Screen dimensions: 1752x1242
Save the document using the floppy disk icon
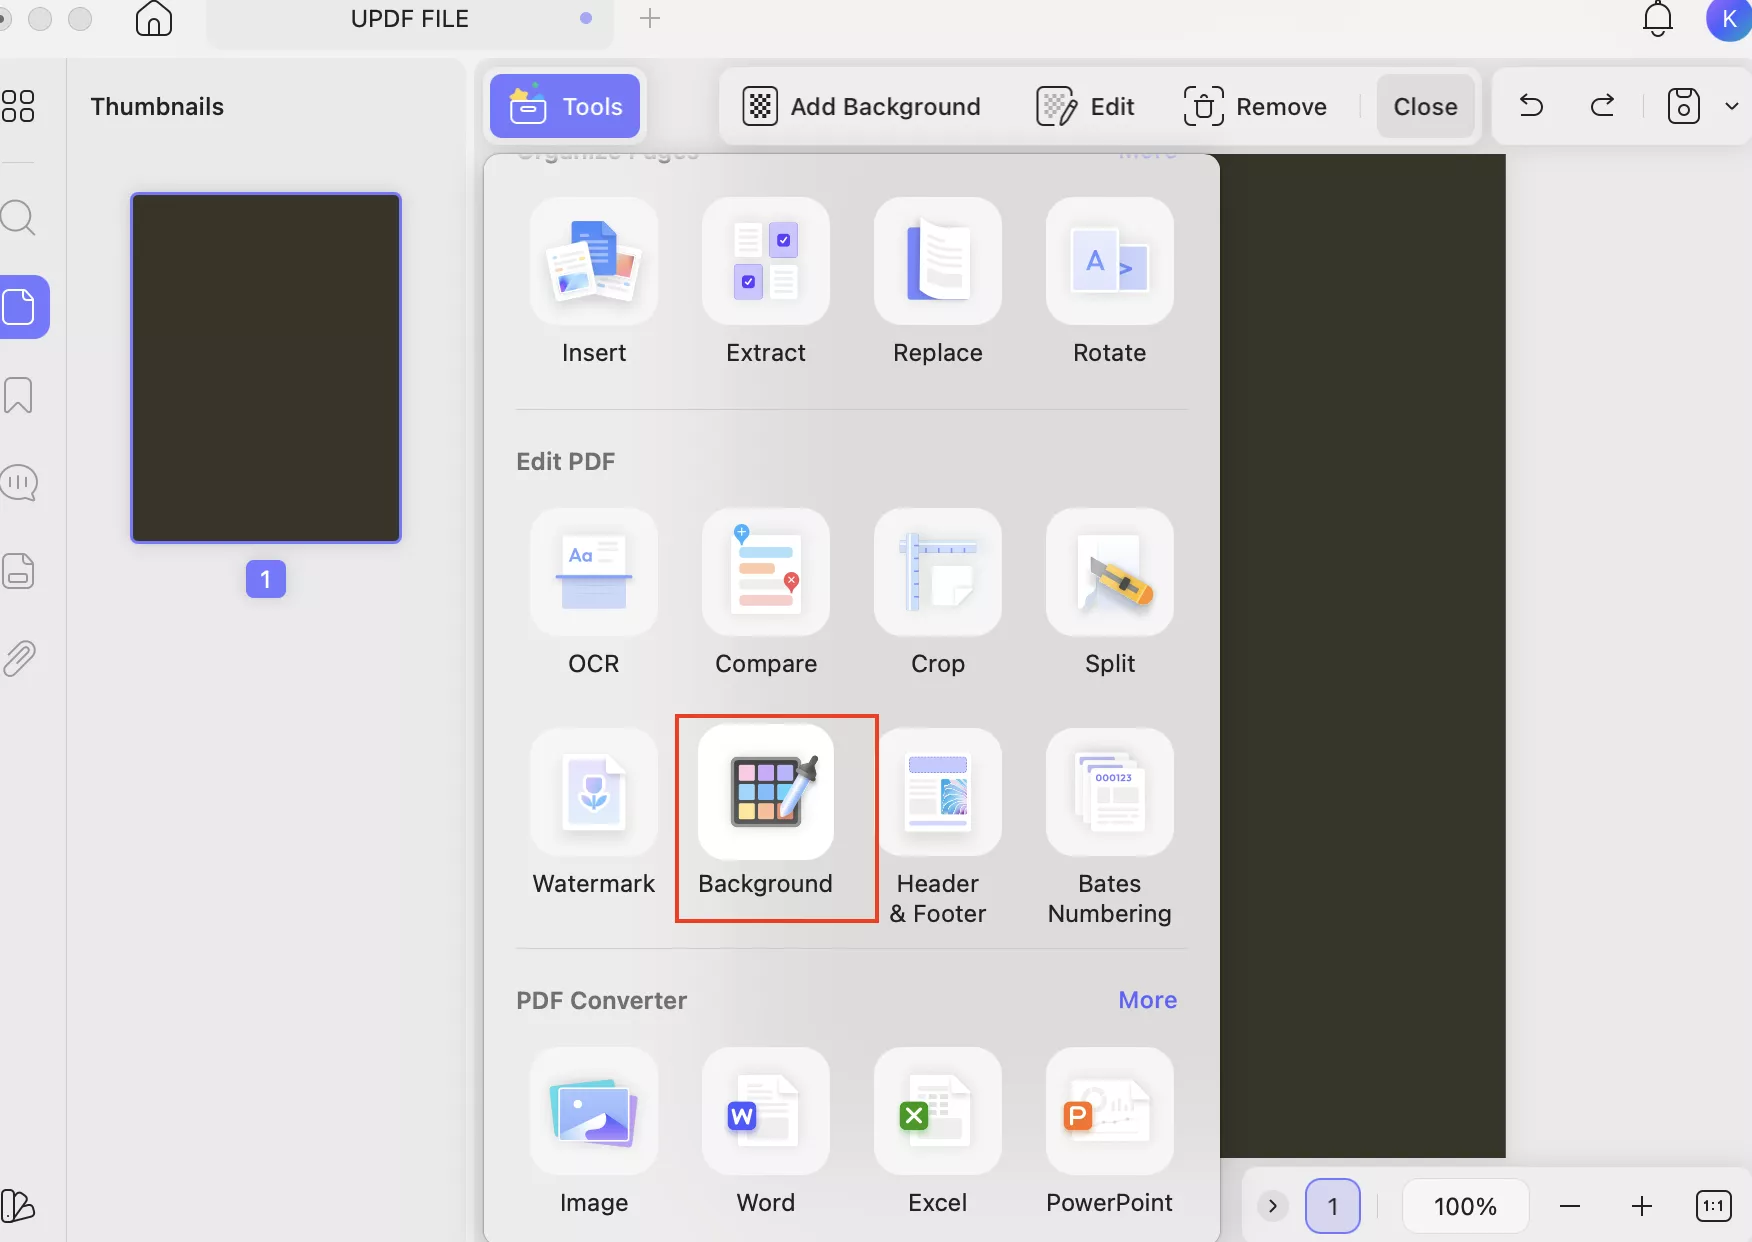1683,106
